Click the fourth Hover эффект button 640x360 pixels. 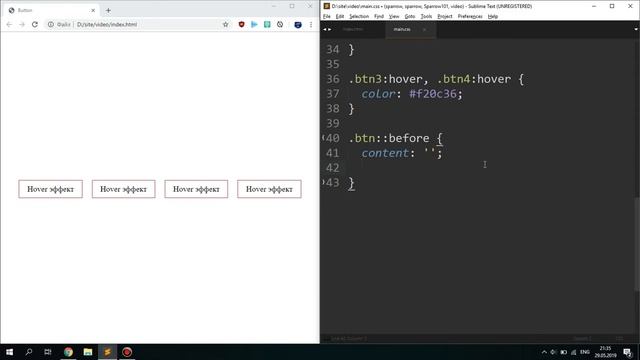point(269,189)
